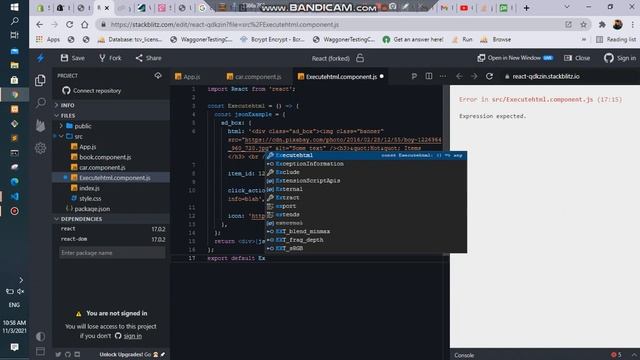The image size is (640, 360).
Task: Choose Exclude autocomplete suggestion
Action: (366, 172)
